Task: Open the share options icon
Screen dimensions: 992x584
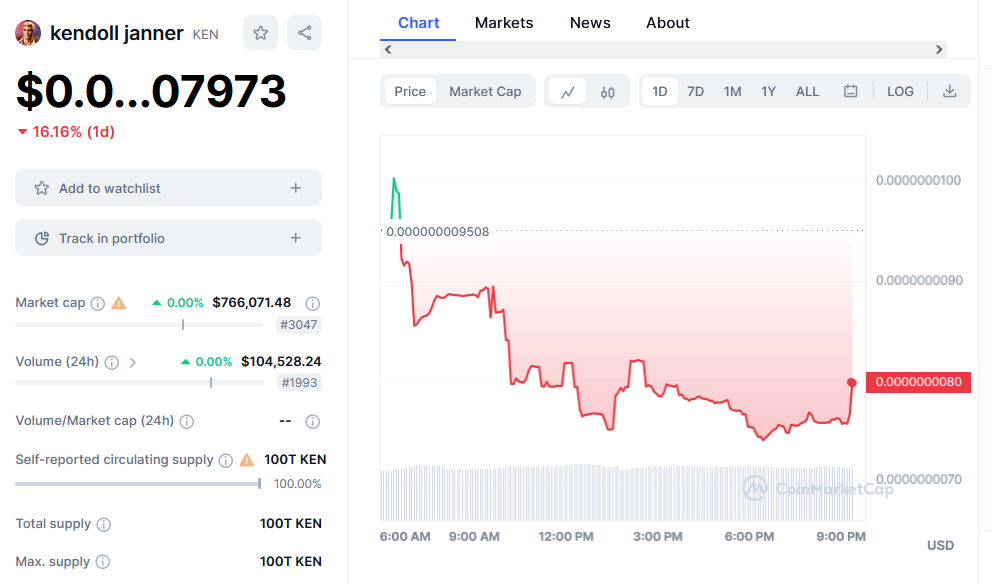Action: point(304,33)
